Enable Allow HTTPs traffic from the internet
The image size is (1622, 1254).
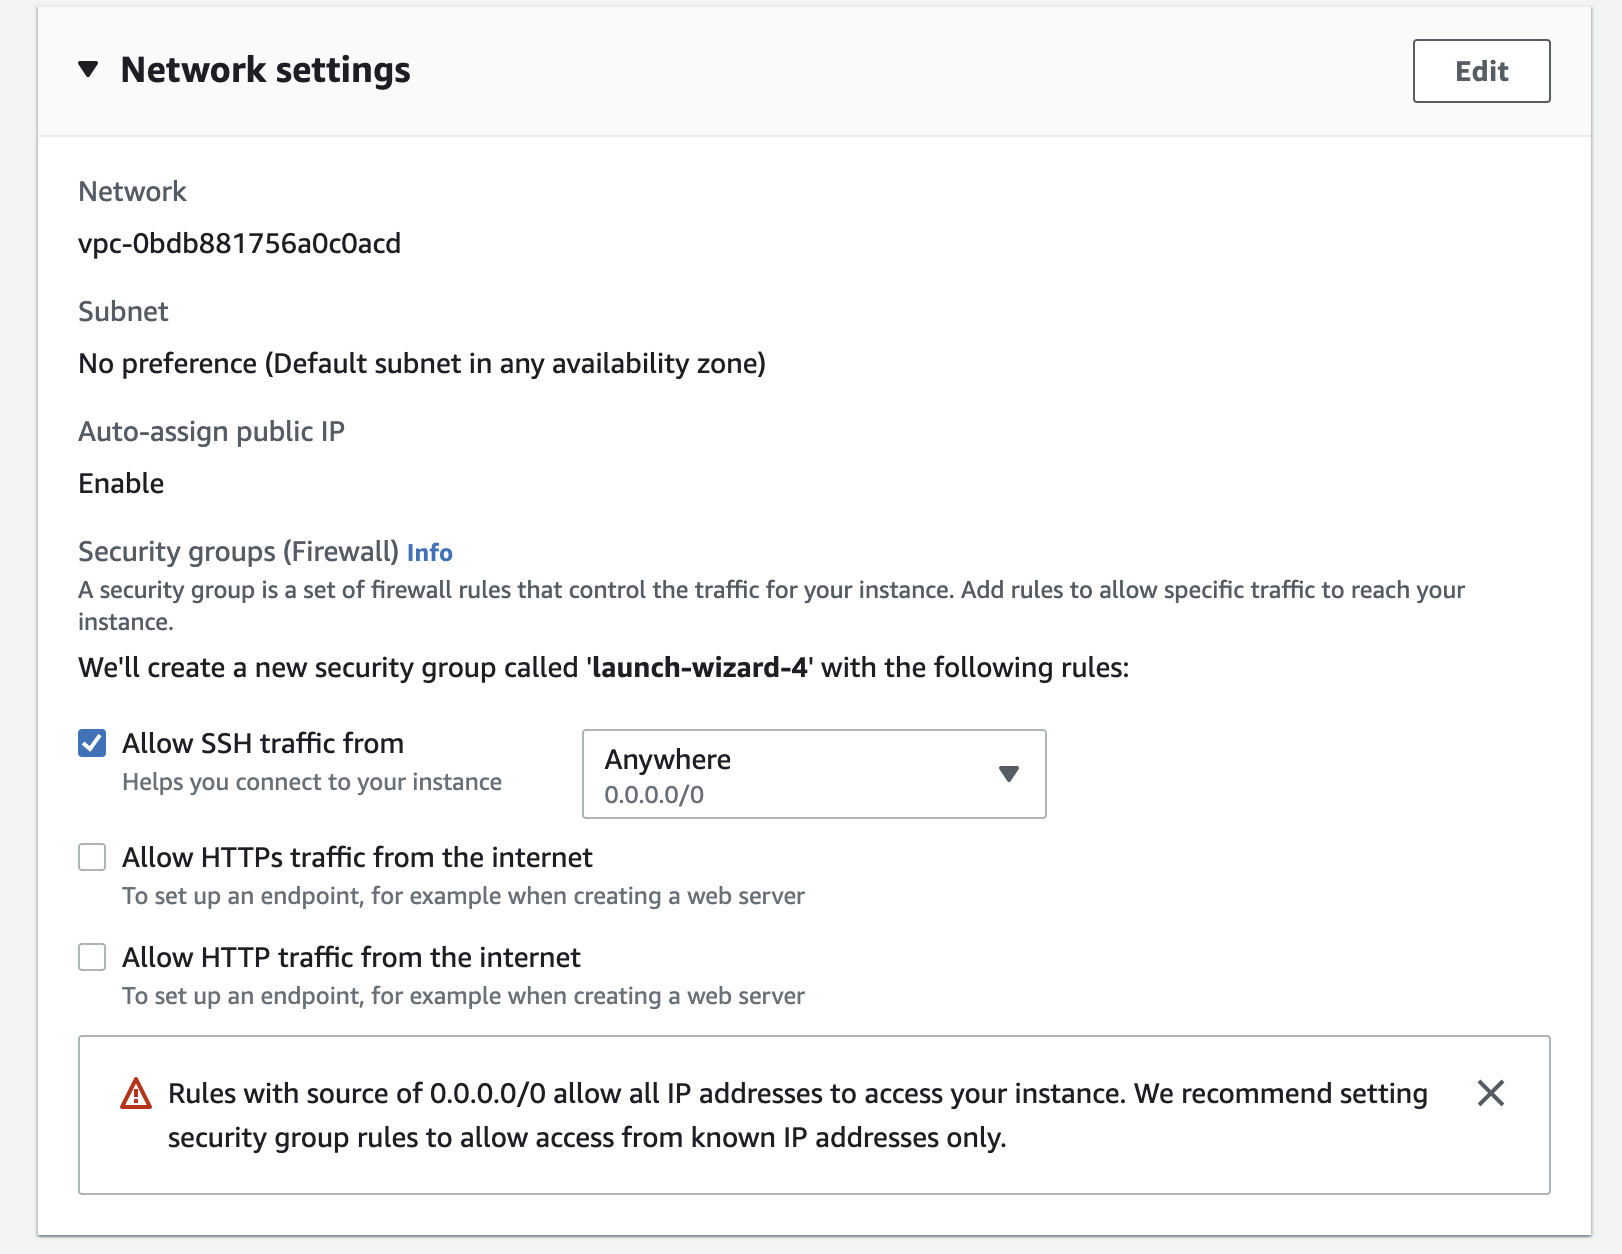92,857
